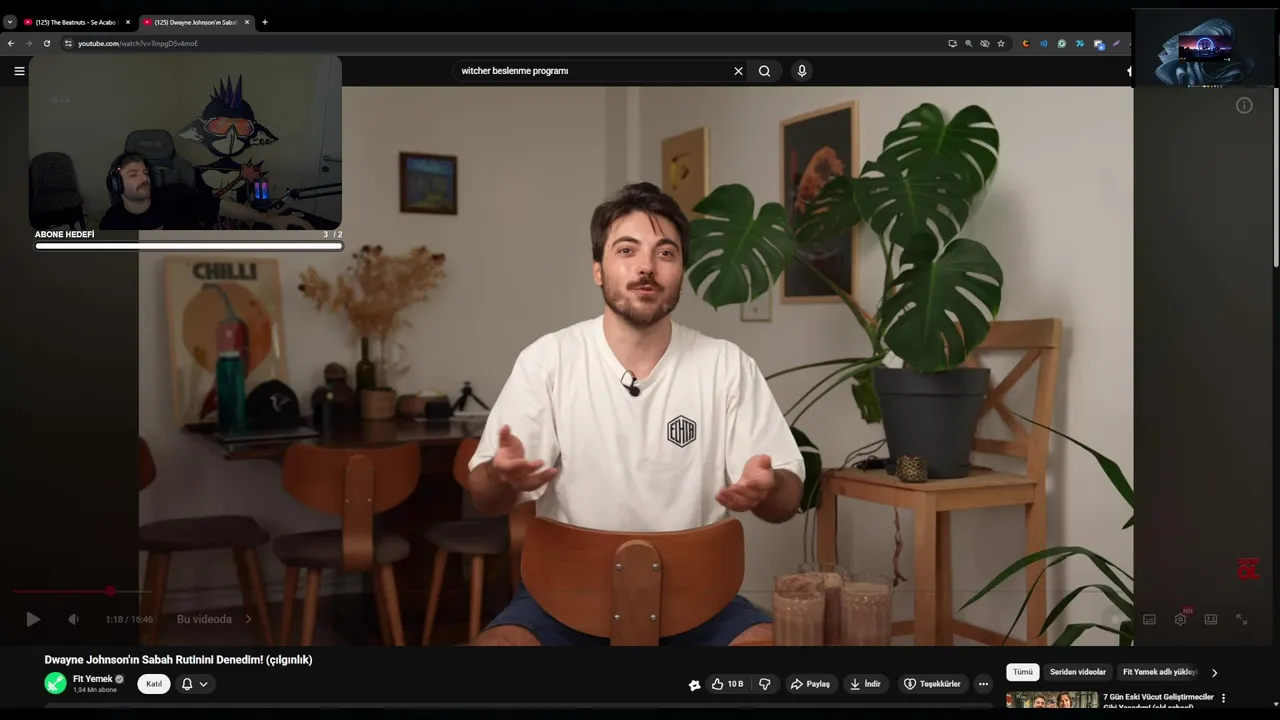Click the 'Teşekkürler' thanks button
1280x720 pixels.
coord(932,684)
